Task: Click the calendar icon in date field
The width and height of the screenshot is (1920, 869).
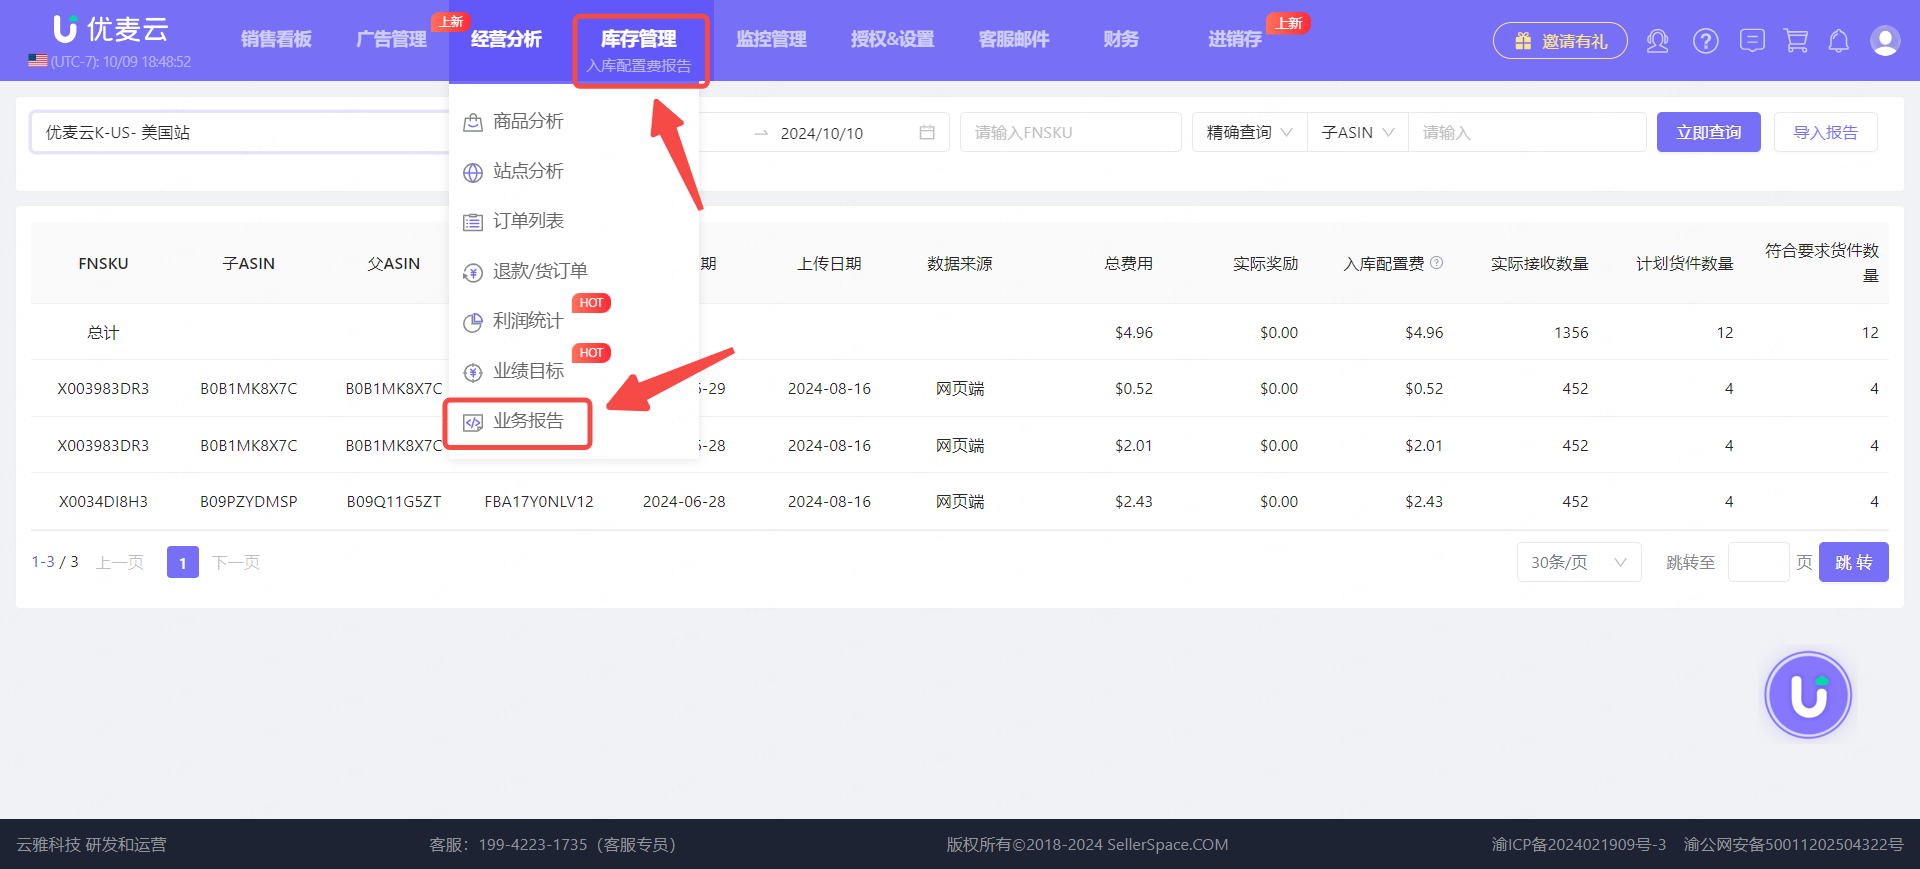Action: pyautogui.click(x=927, y=133)
